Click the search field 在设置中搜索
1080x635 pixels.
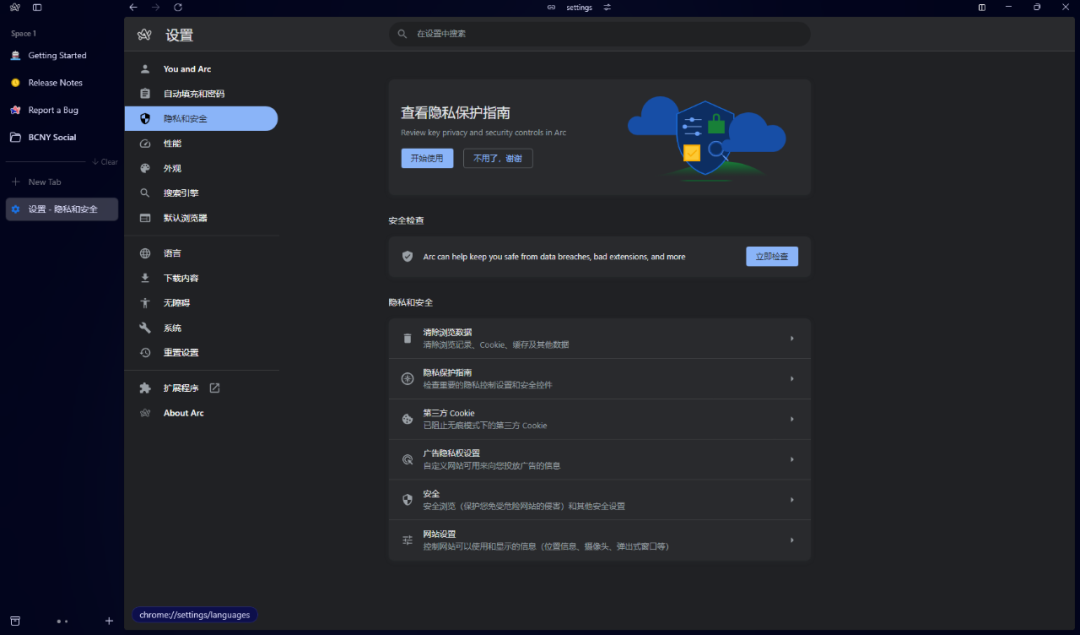tap(599, 34)
